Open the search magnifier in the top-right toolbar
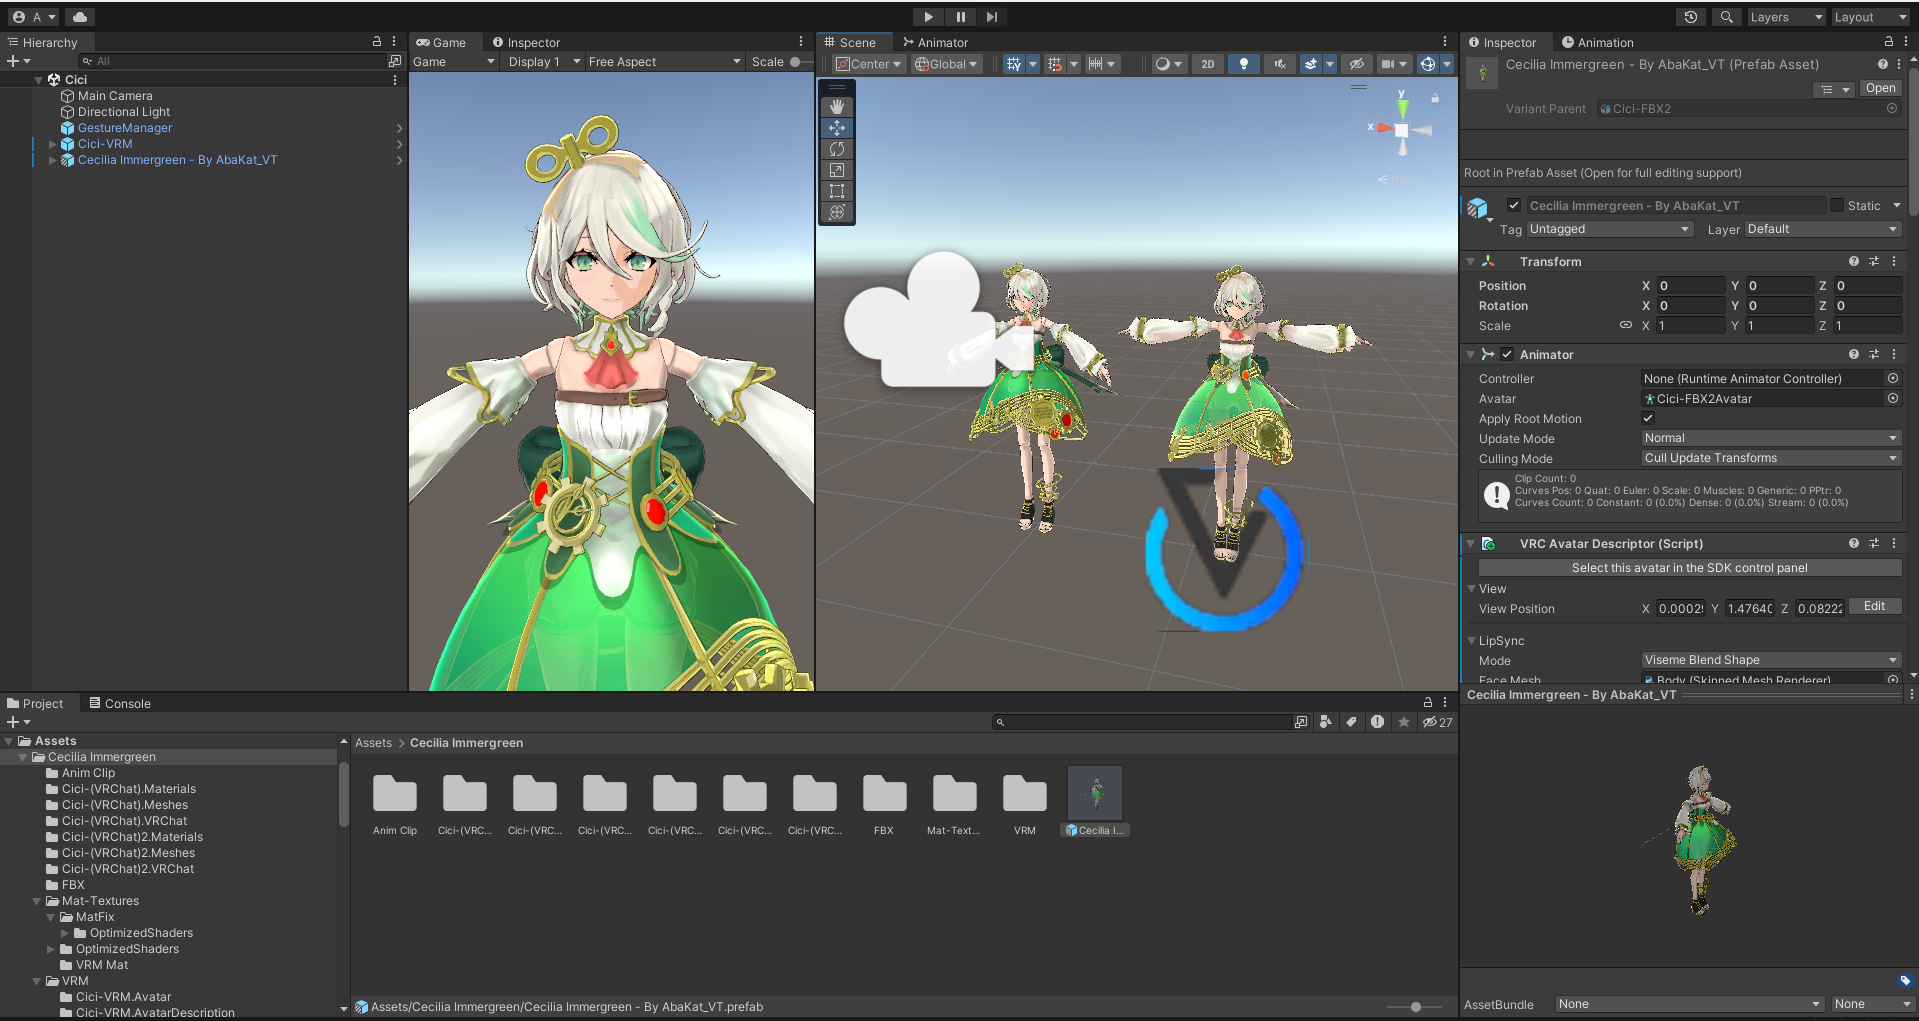 [1726, 17]
